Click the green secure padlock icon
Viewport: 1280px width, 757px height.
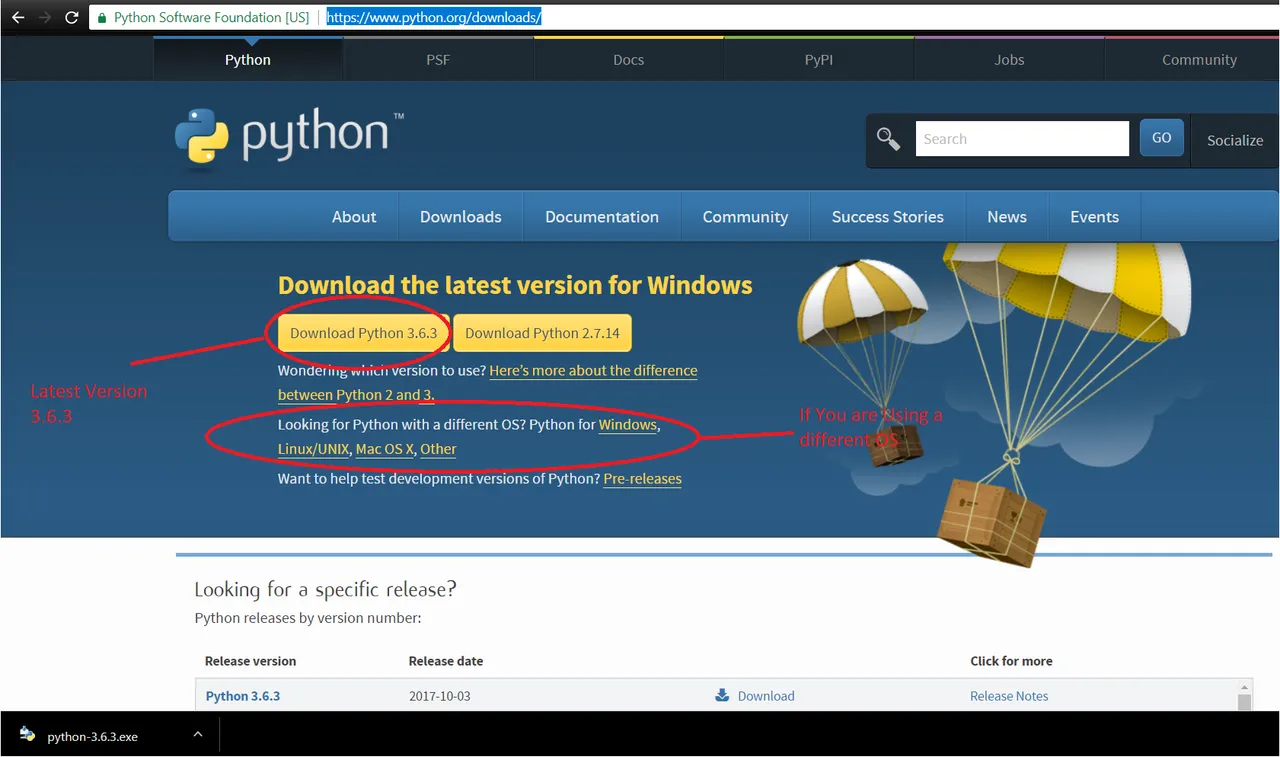pyautogui.click(x=101, y=18)
